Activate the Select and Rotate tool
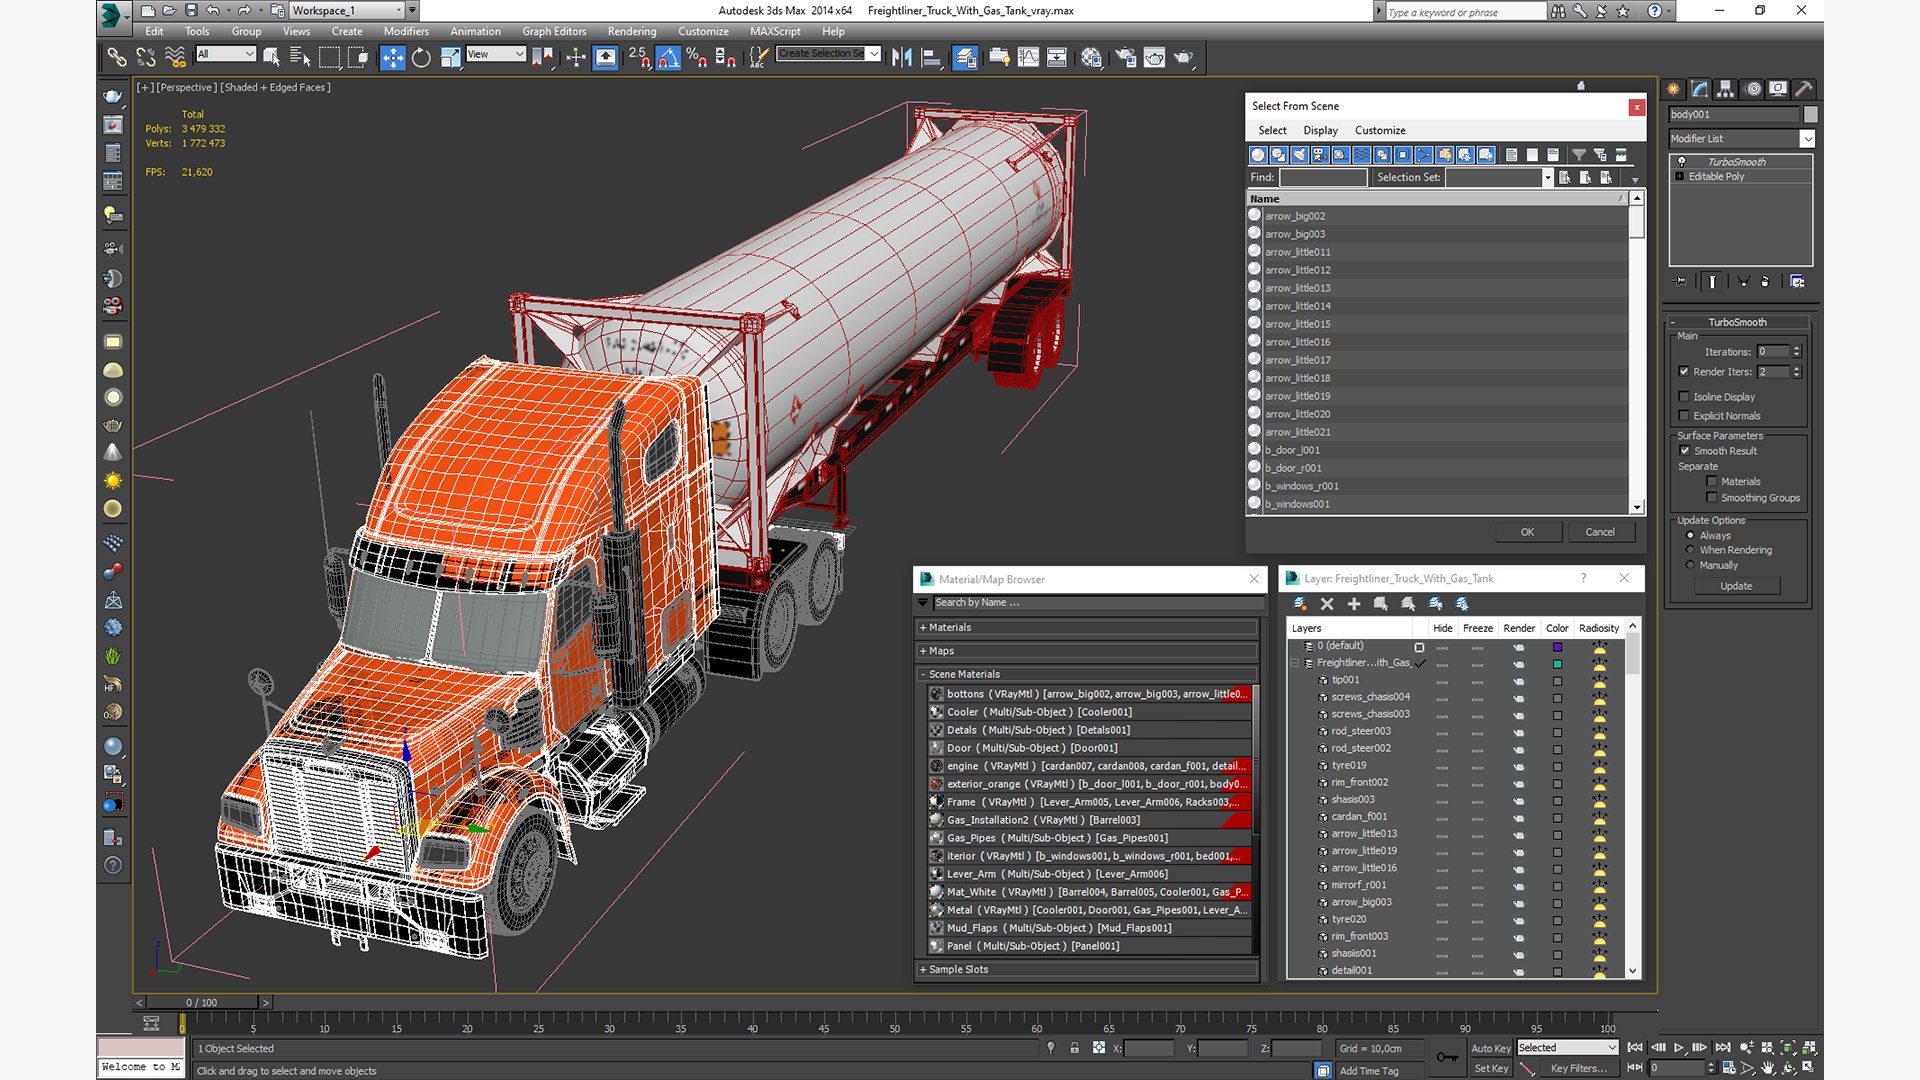 [x=421, y=58]
